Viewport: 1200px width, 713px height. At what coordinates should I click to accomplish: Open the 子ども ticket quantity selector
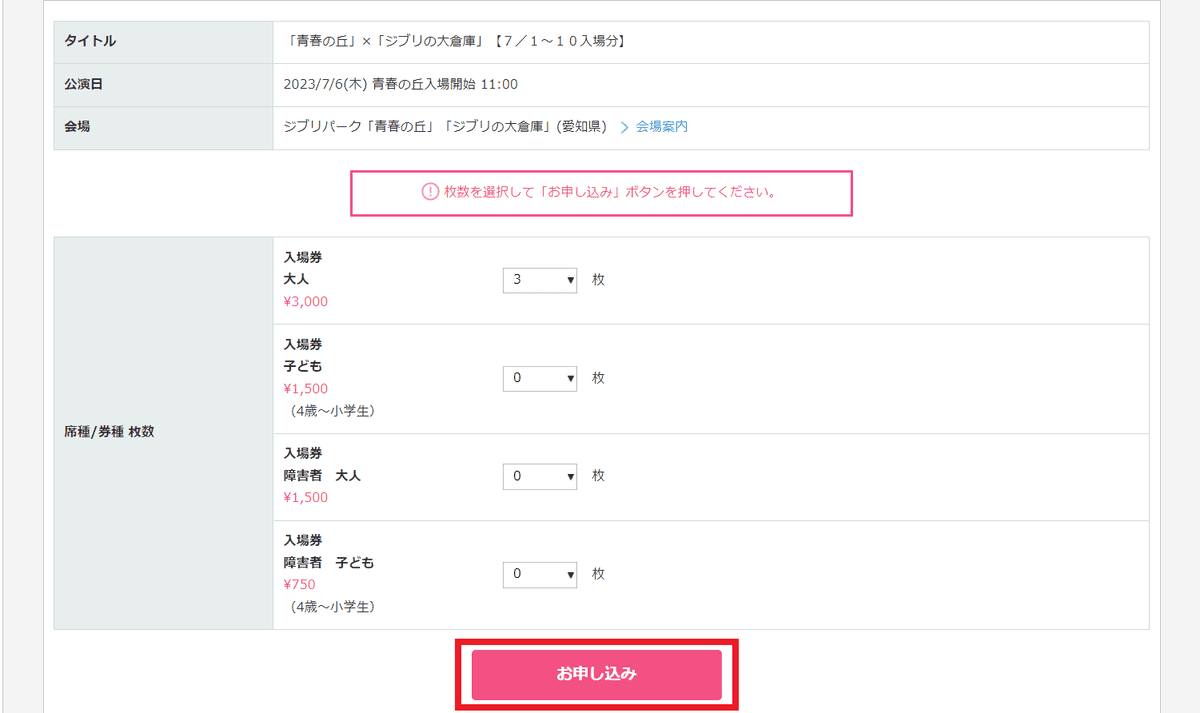click(x=539, y=378)
